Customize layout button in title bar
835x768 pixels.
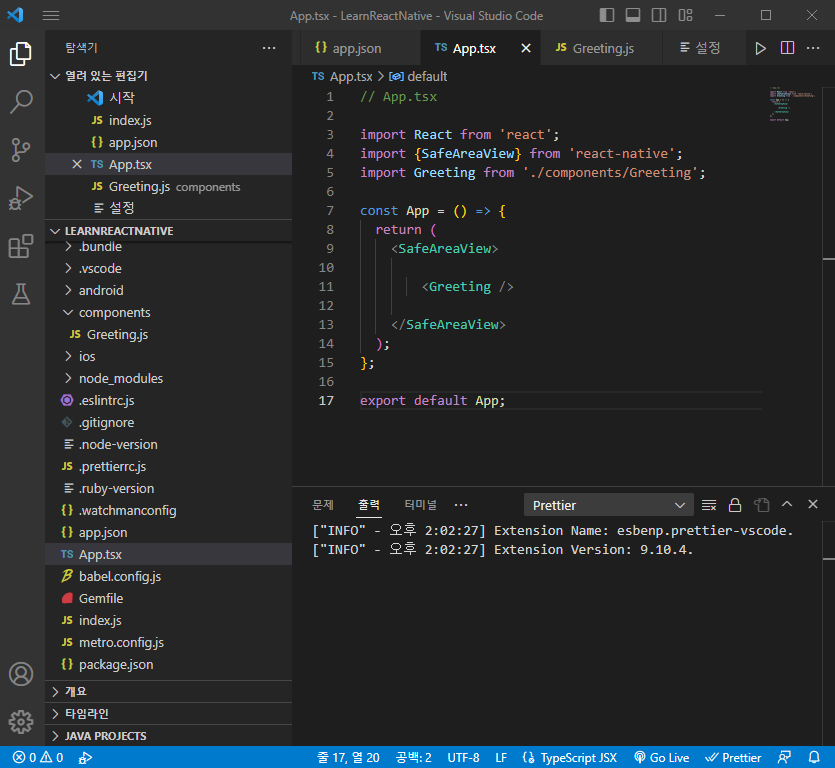tap(685, 15)
